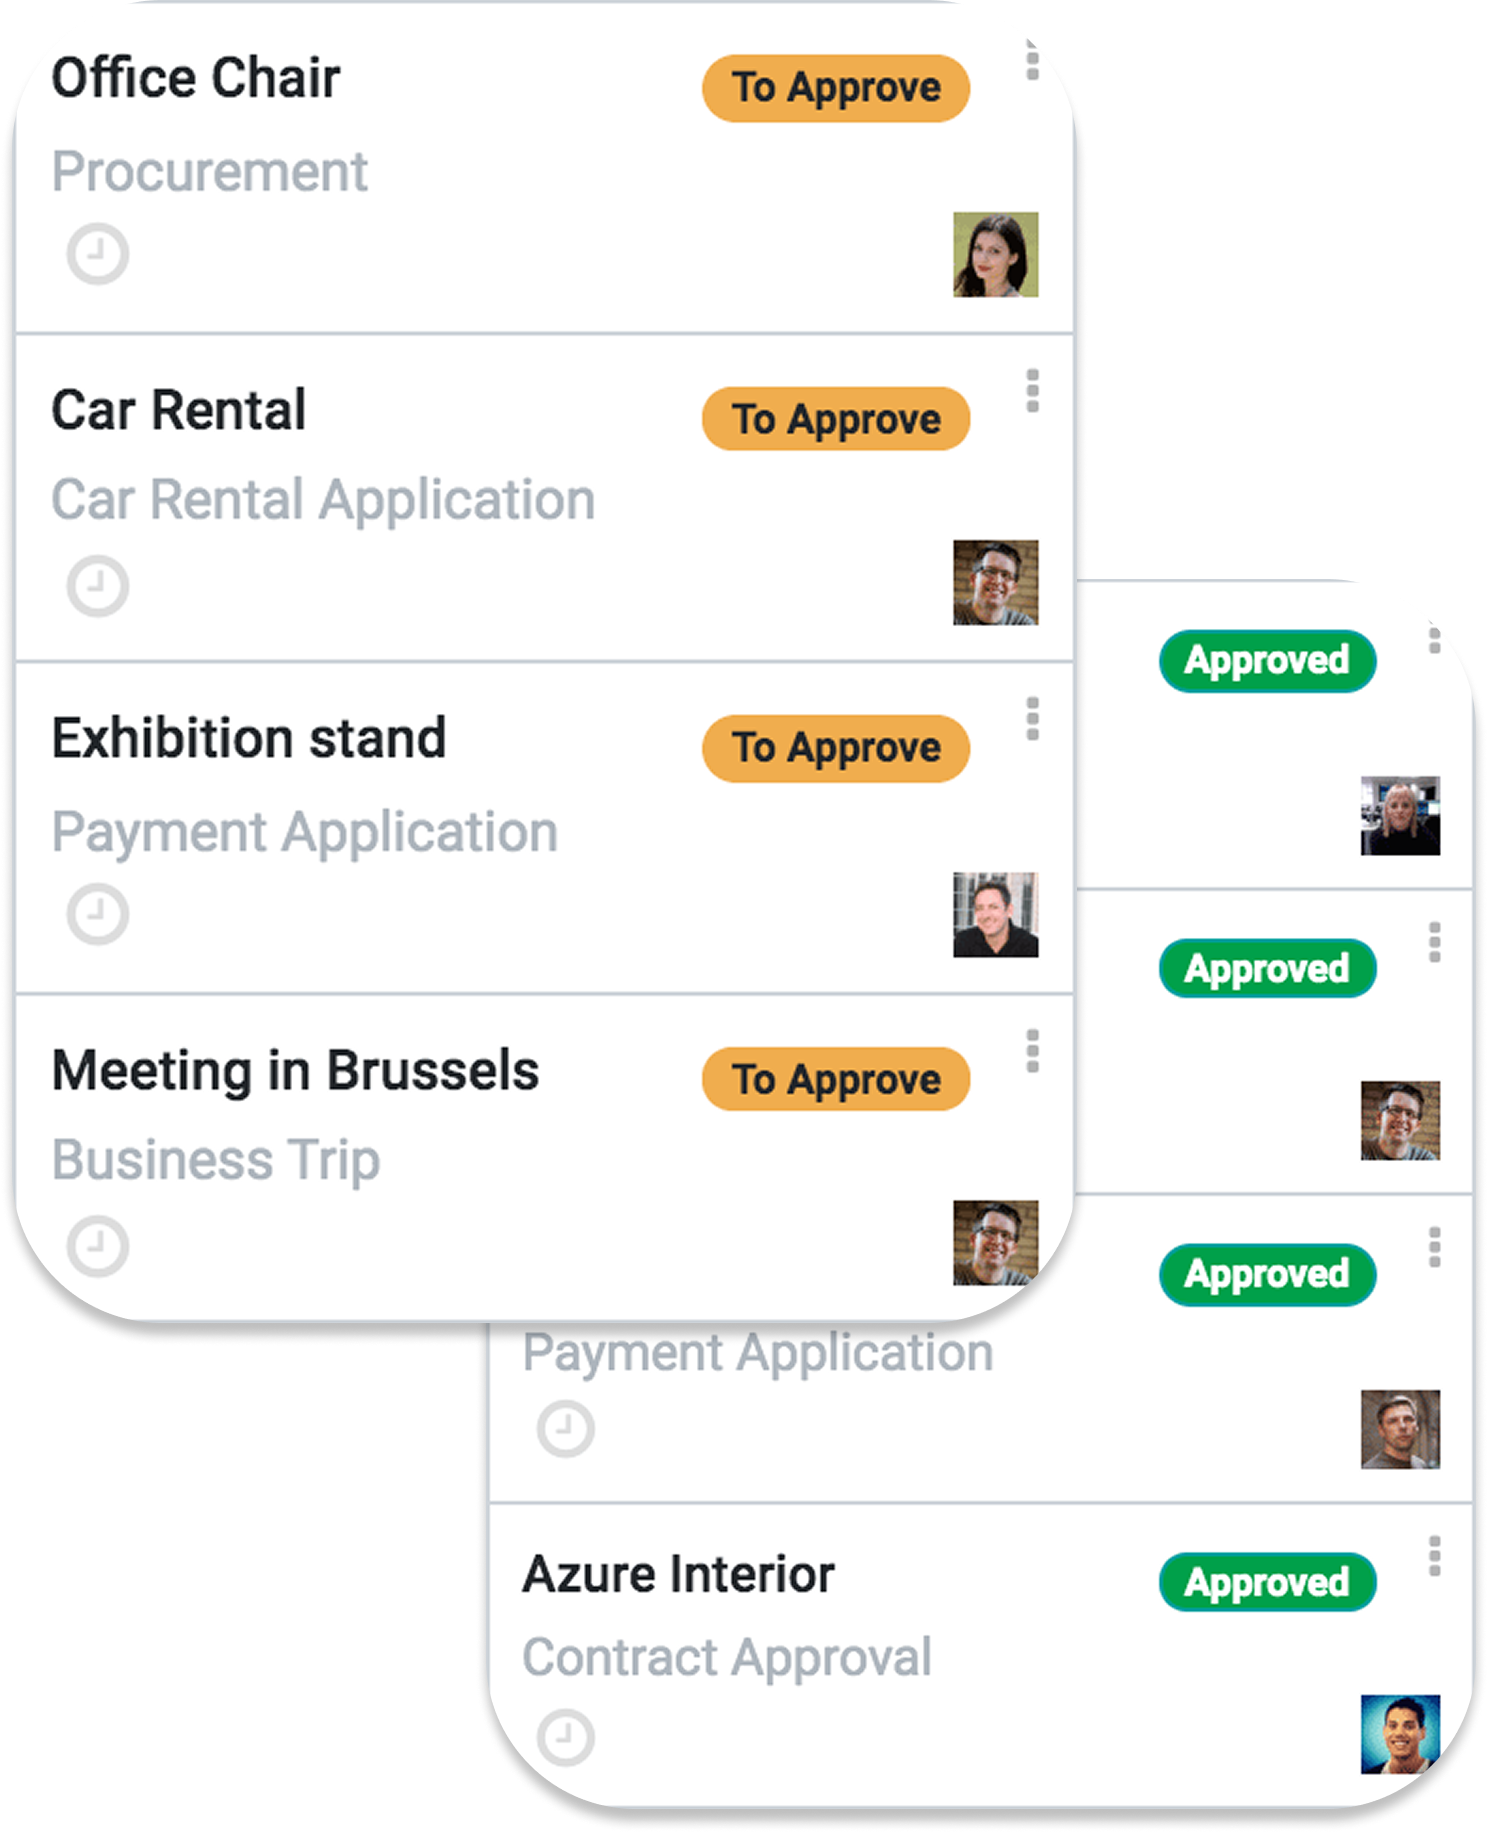
Task: Open the Meeting in Brussels request
Action: point(295,1071)
